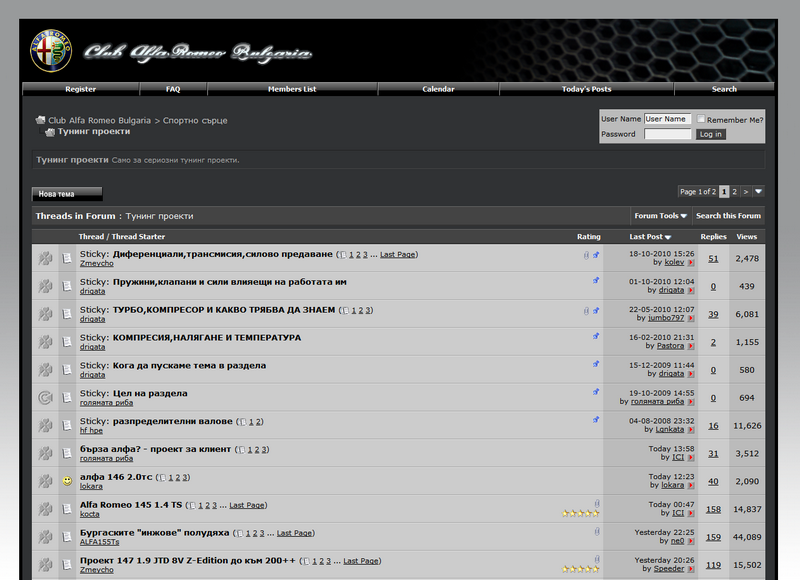The width and height of the screenshot is (800, 580).
Task: Click thread status icon for алфа 146 2.0тс
Action: click(x=45, y=481)
